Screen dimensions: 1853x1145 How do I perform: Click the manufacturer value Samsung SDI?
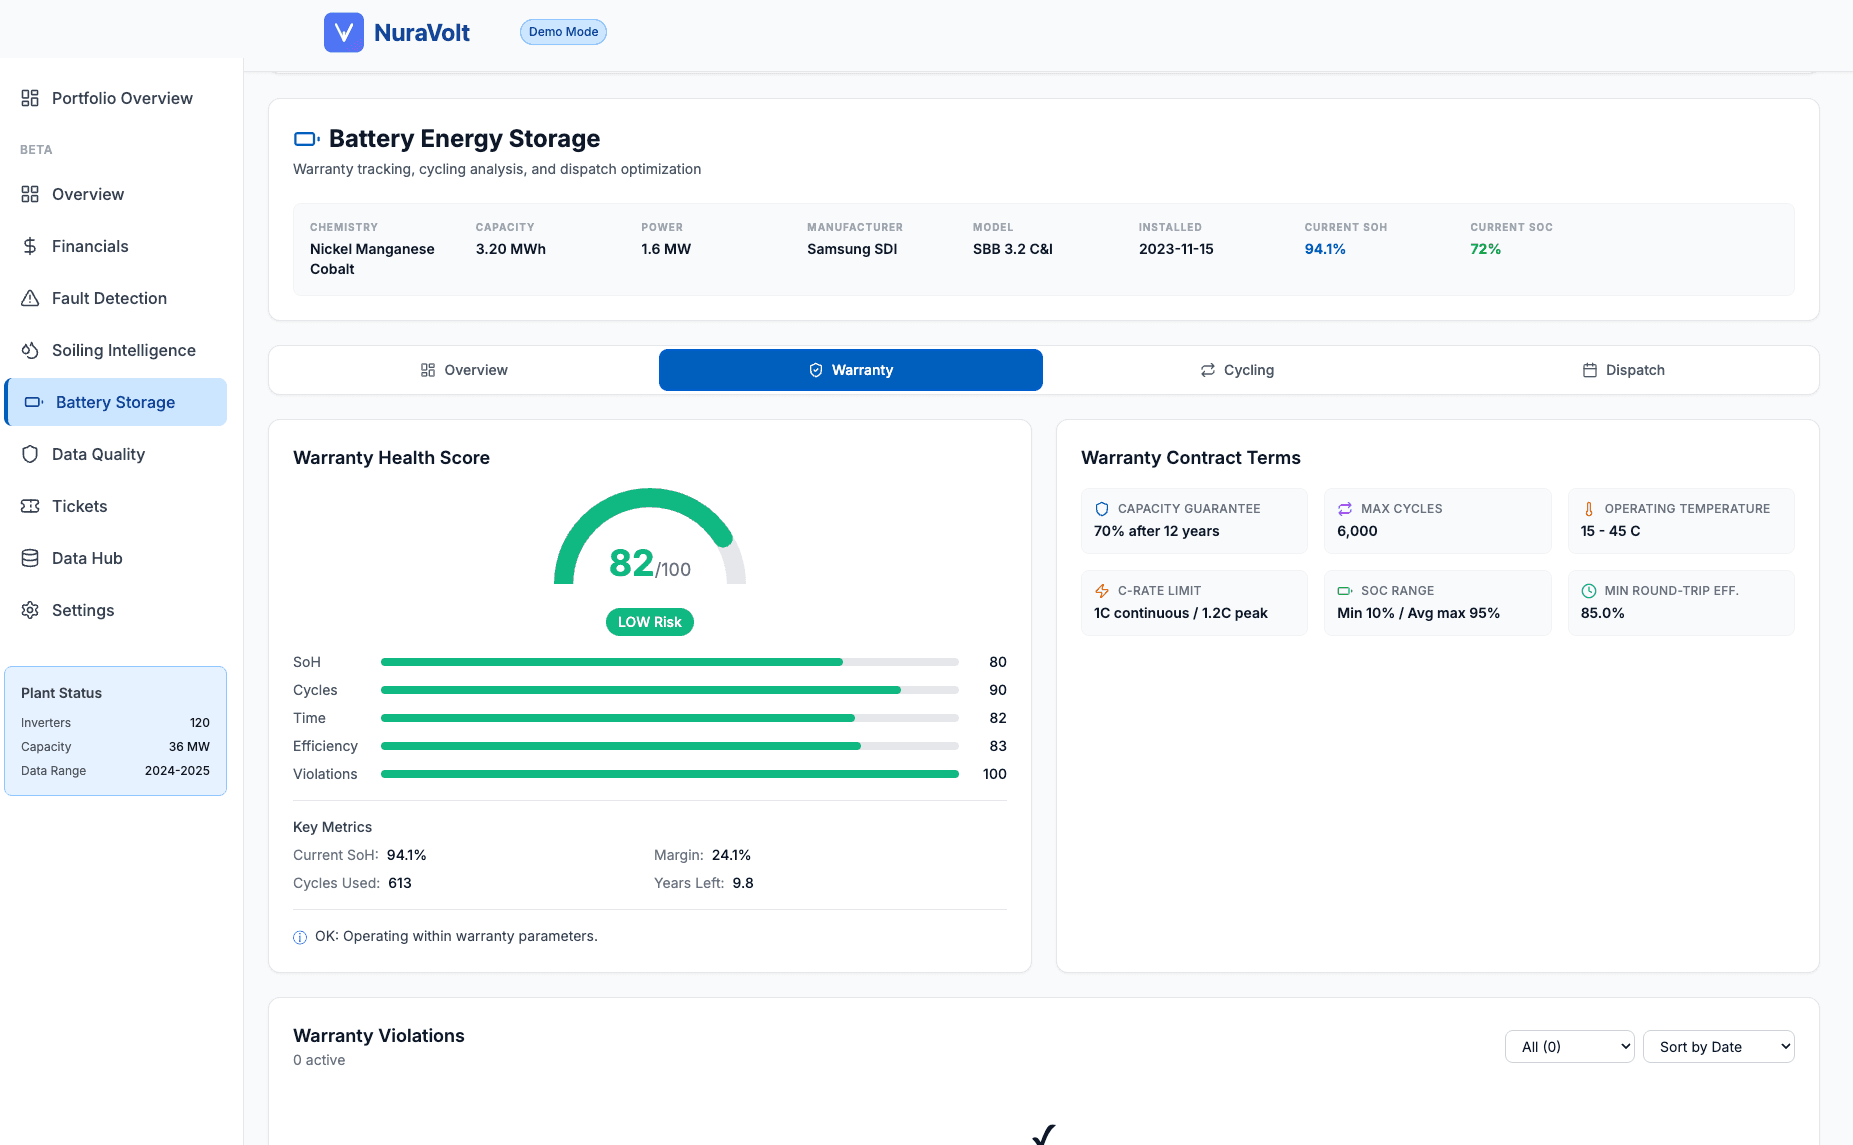(852, 249)
